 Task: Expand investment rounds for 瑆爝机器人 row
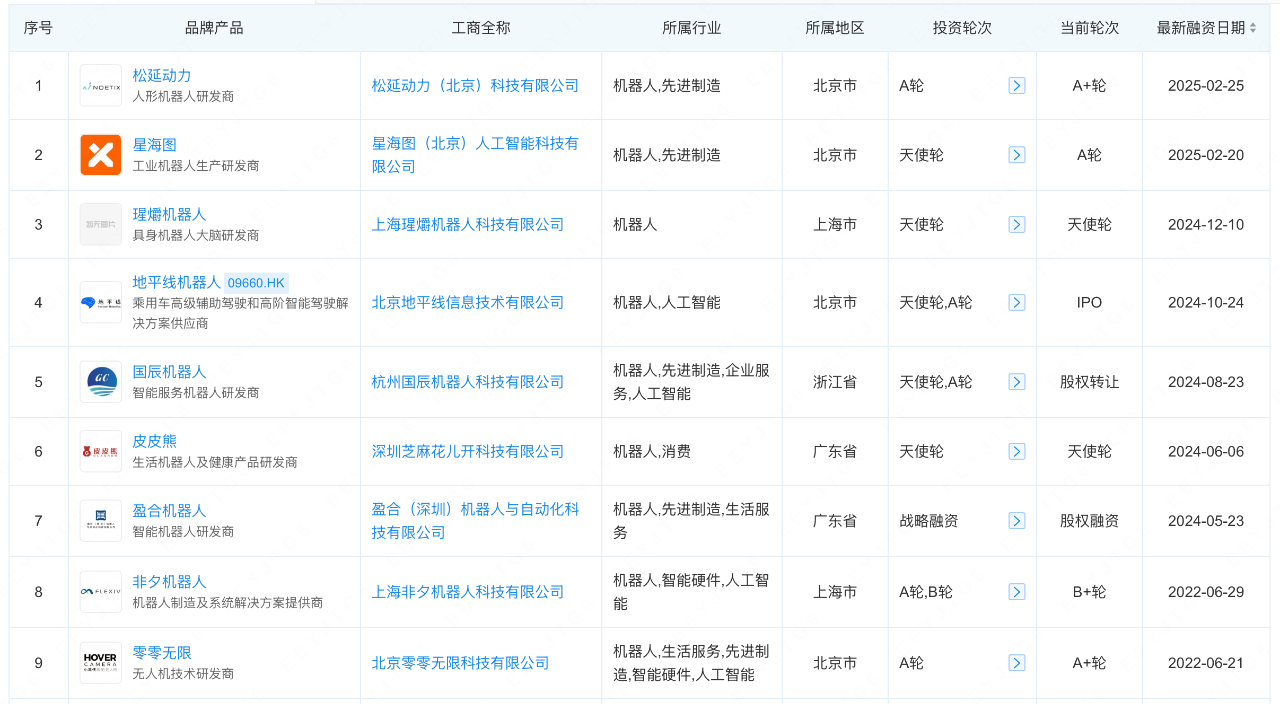pyautogui.click(x=1017, y=224)
